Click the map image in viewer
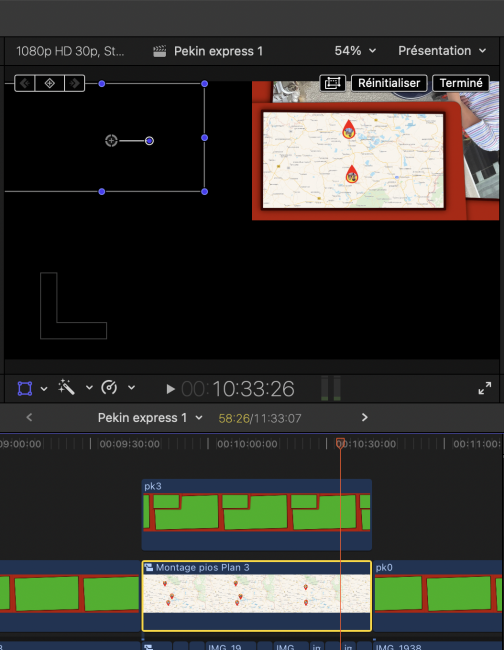The image size is (504, 650). (353, 160)
